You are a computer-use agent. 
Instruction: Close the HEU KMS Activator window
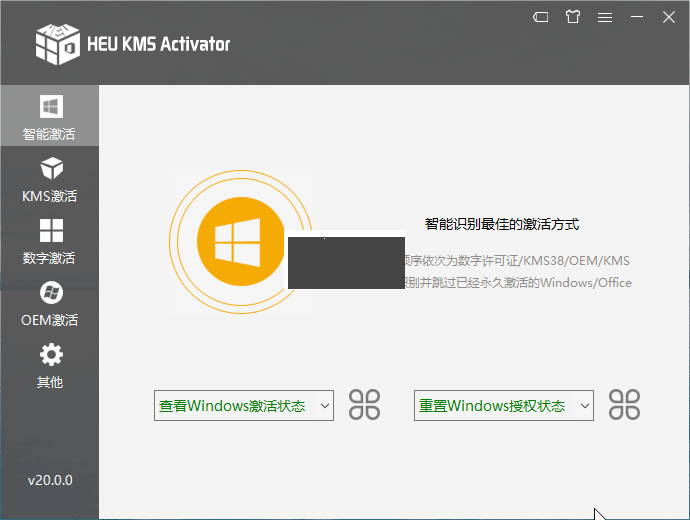coord(669,17)
